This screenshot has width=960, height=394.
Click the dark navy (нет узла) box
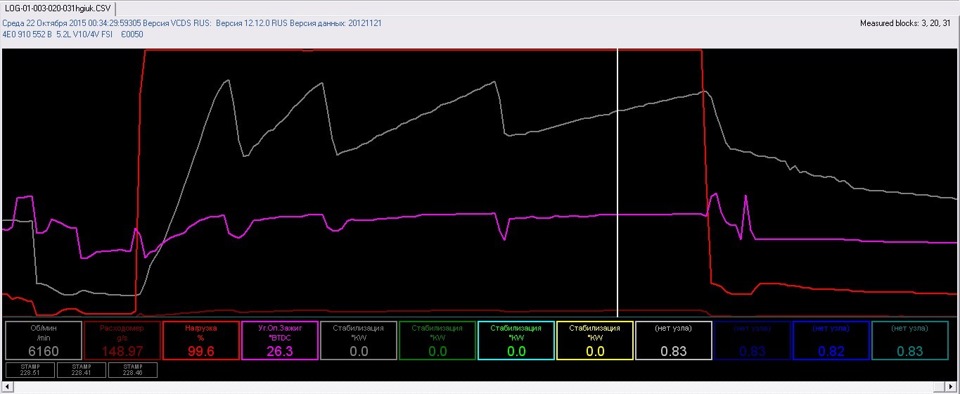tap(752, 340)
